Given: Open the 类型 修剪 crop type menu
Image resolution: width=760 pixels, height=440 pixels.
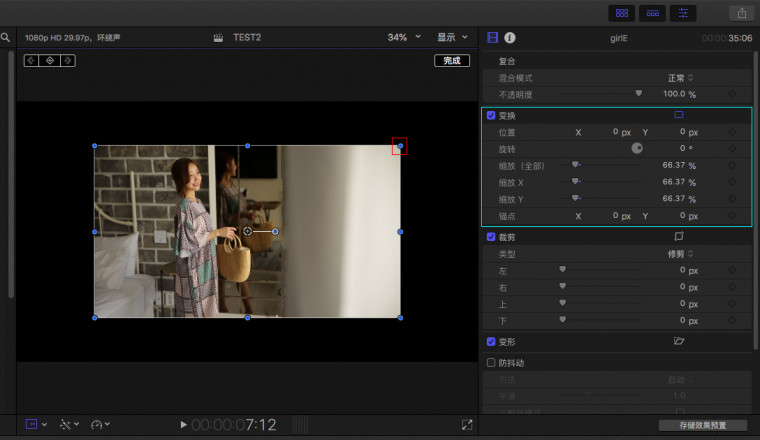Looking at the screenshot, I should click(680, 254).
